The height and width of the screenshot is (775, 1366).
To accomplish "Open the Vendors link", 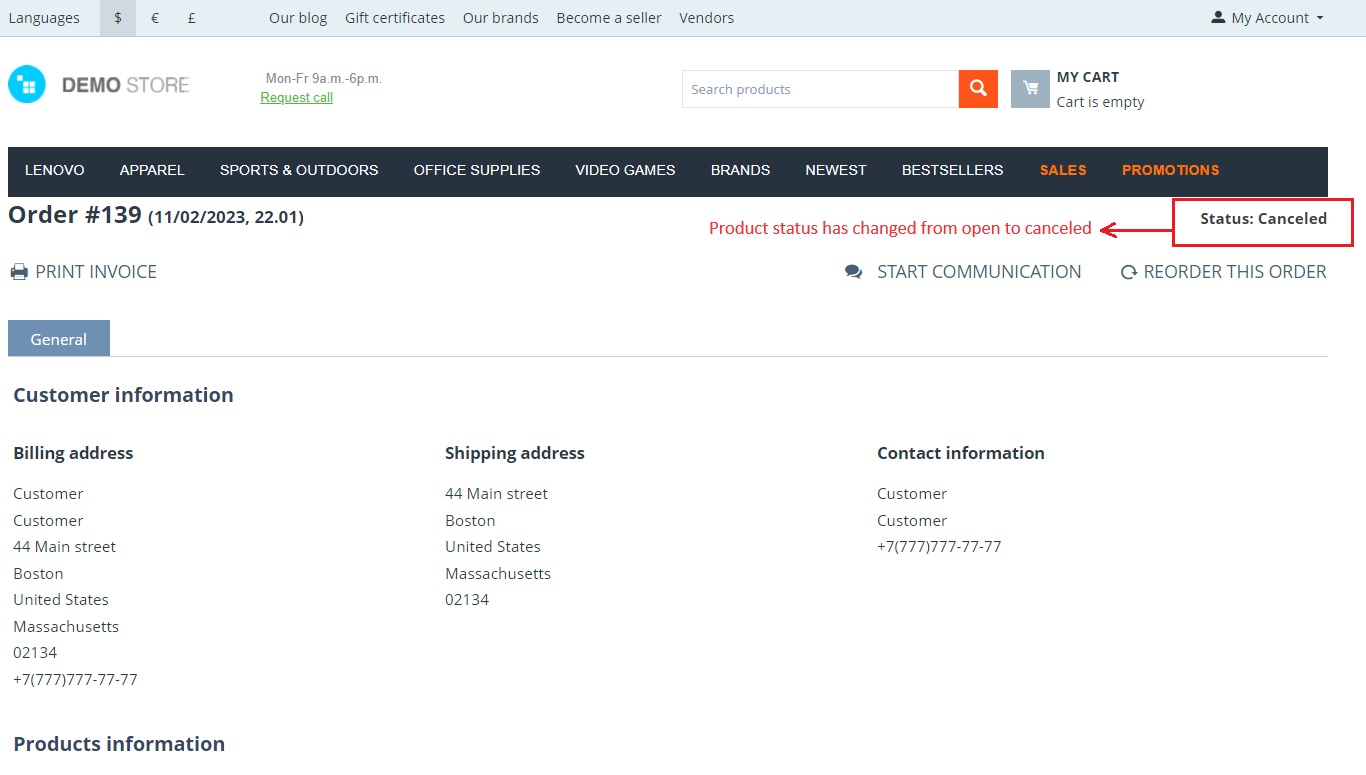I will click(x=706, y=18).
